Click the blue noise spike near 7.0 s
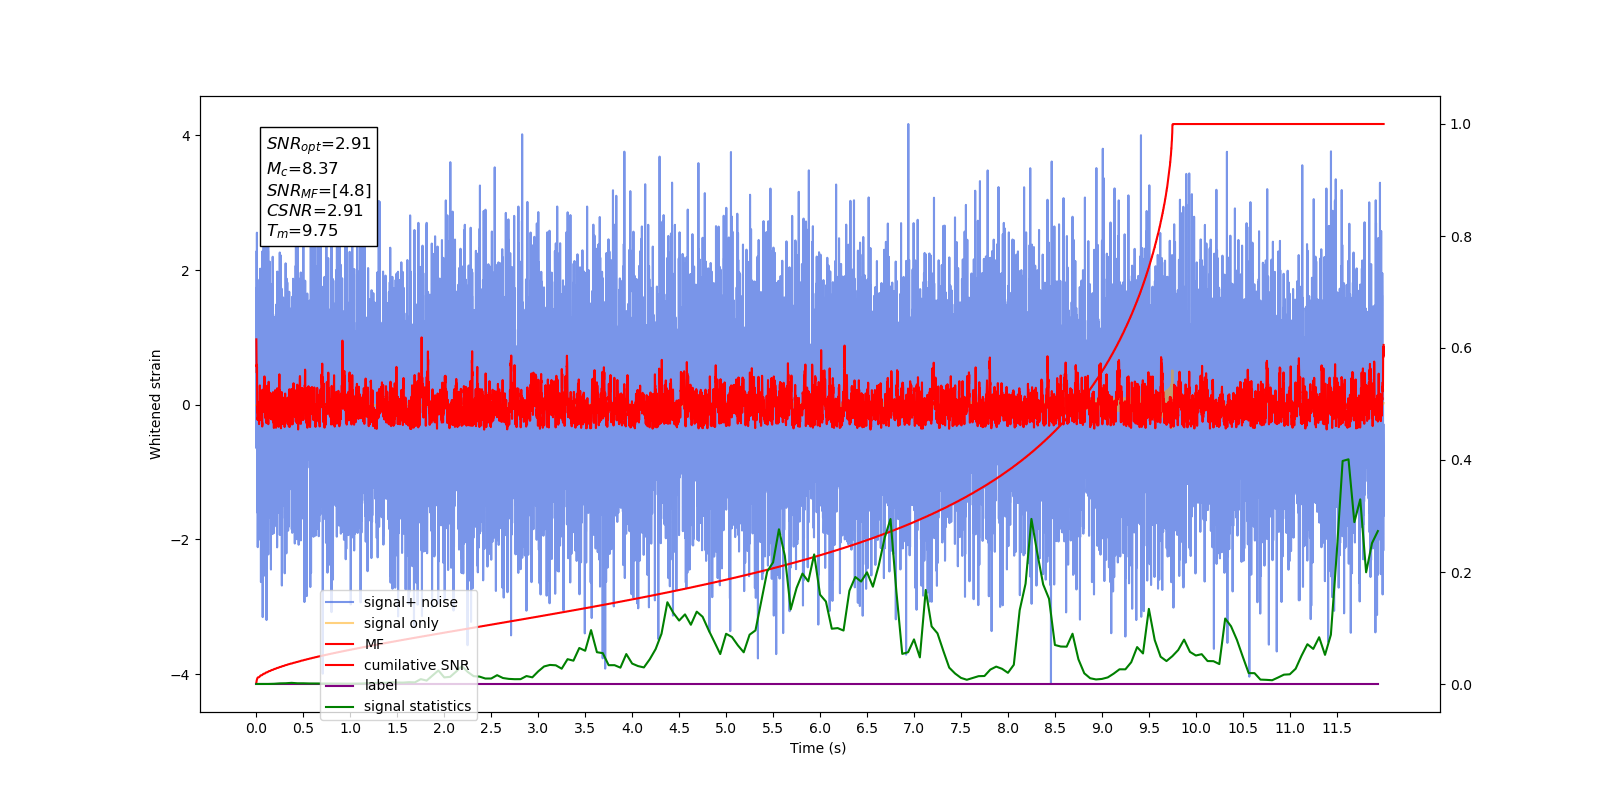This screenshot has width=1600, height=800. coord(908,126)
